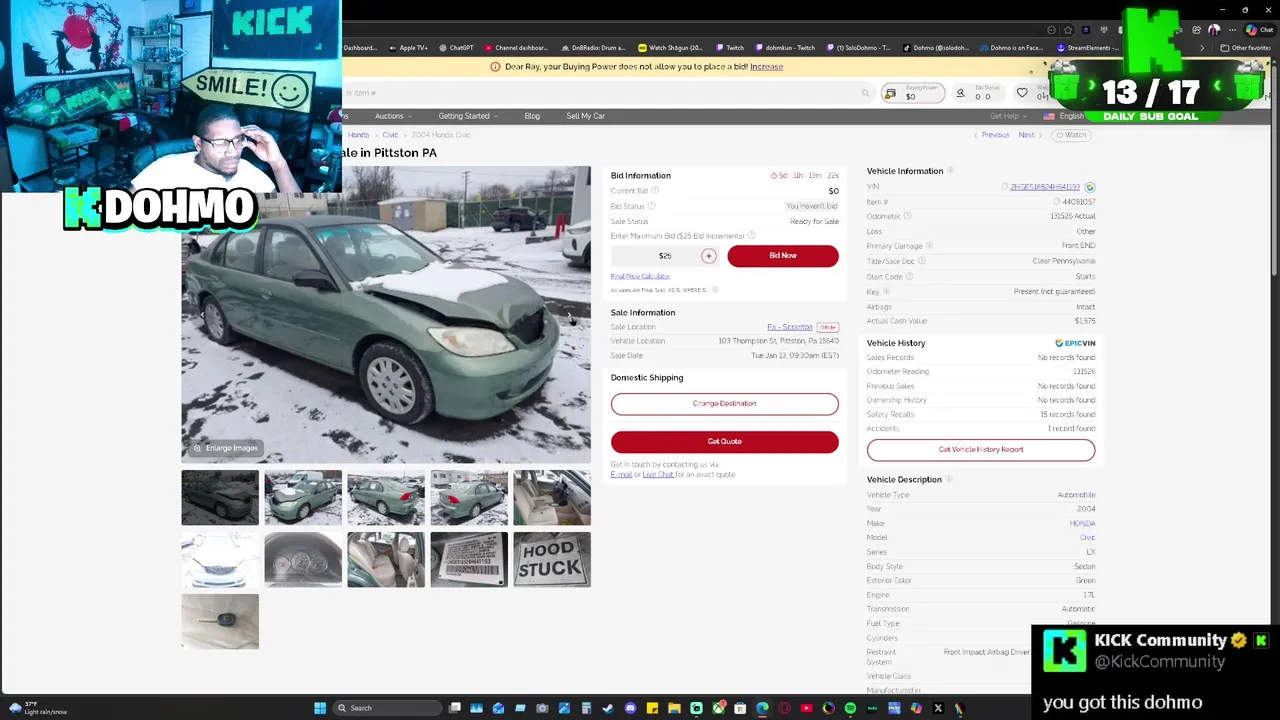Open the Final Price Calculator link
This screenshot has width=1280, height=720.
click(640, 276)
